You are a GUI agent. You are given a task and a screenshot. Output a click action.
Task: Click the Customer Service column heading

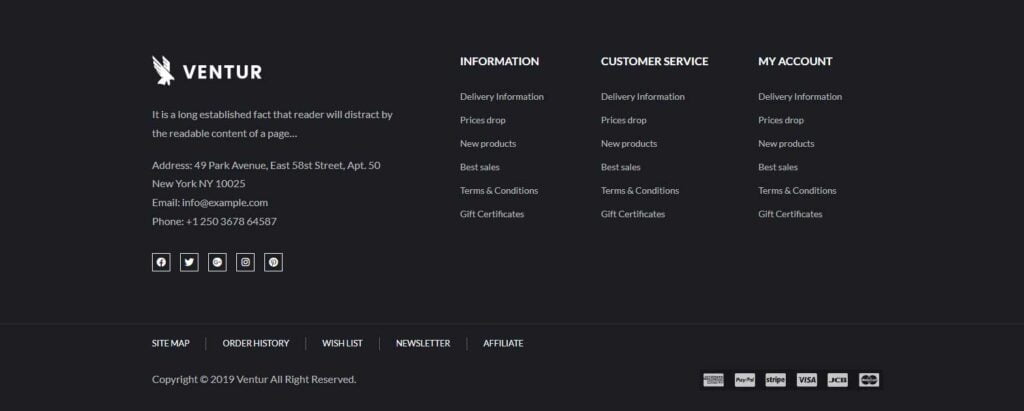(x=654, y=61)
